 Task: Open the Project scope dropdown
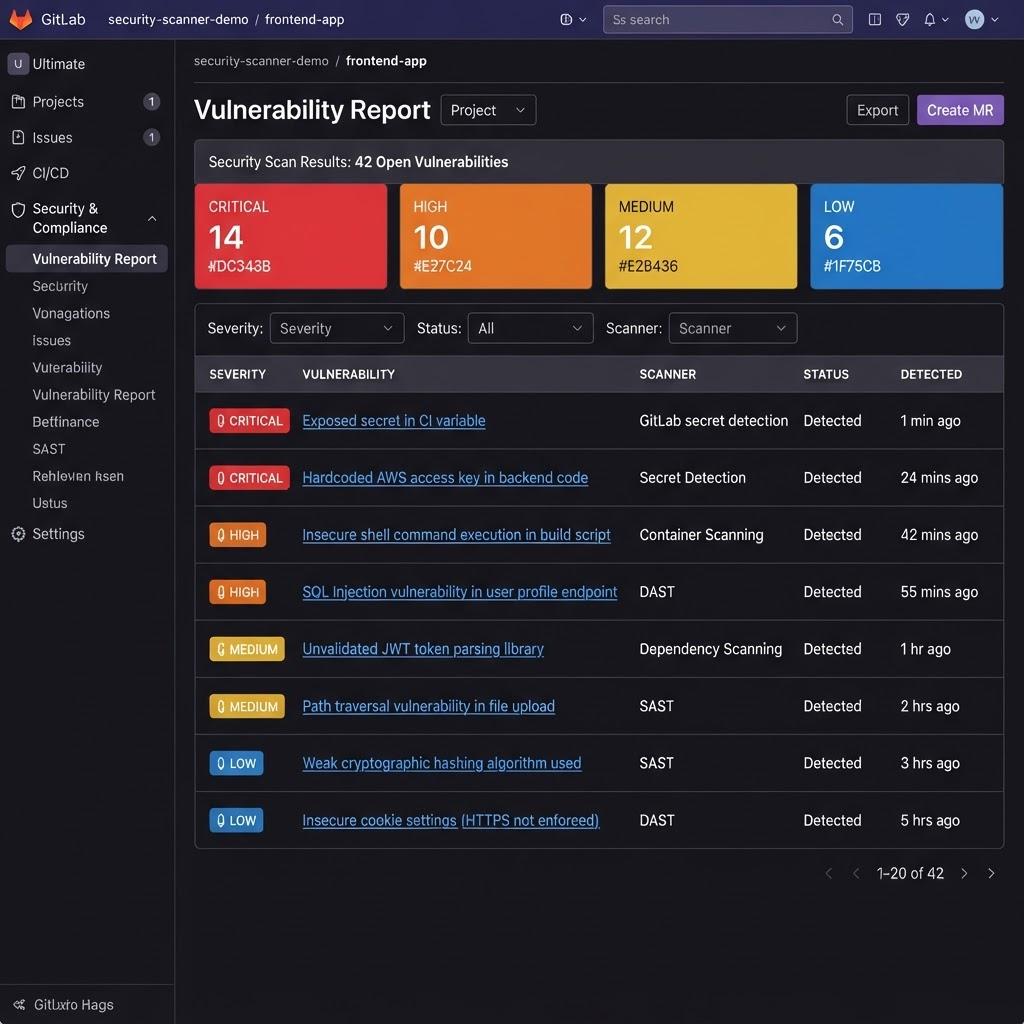pyautogui.click(x=488, y=110)
